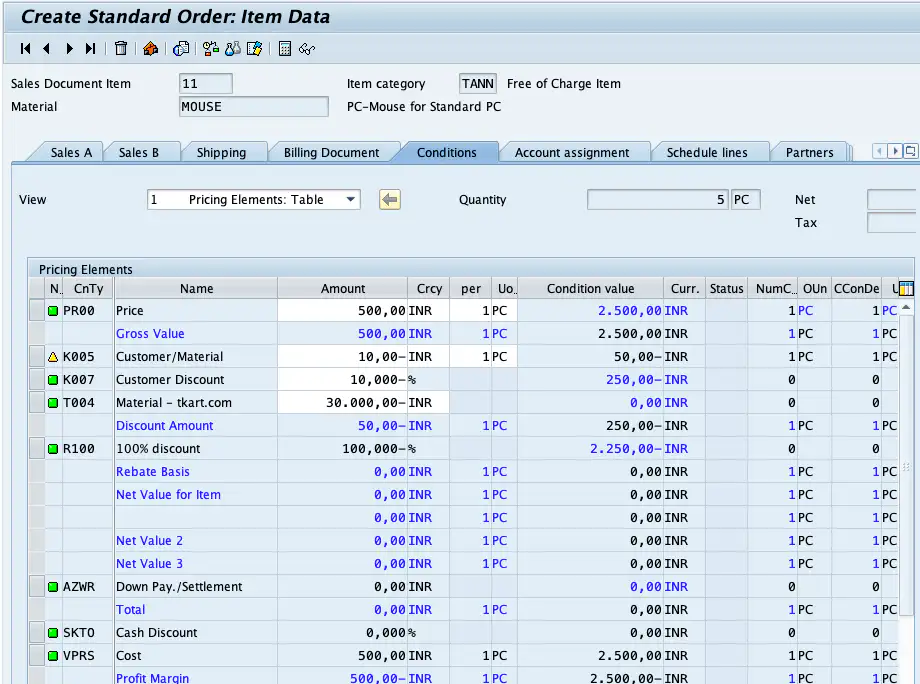920x684 pixels.
Task: Click the Amount column header
Action: click(343, 289)
